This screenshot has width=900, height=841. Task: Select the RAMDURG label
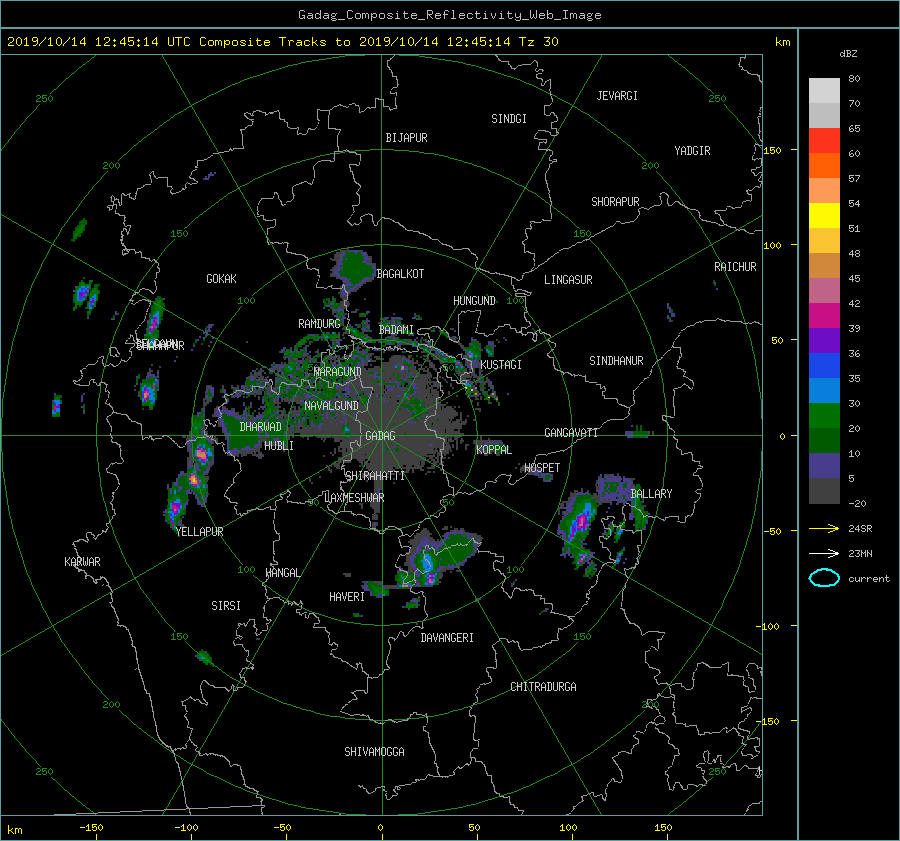click(319, 324)
